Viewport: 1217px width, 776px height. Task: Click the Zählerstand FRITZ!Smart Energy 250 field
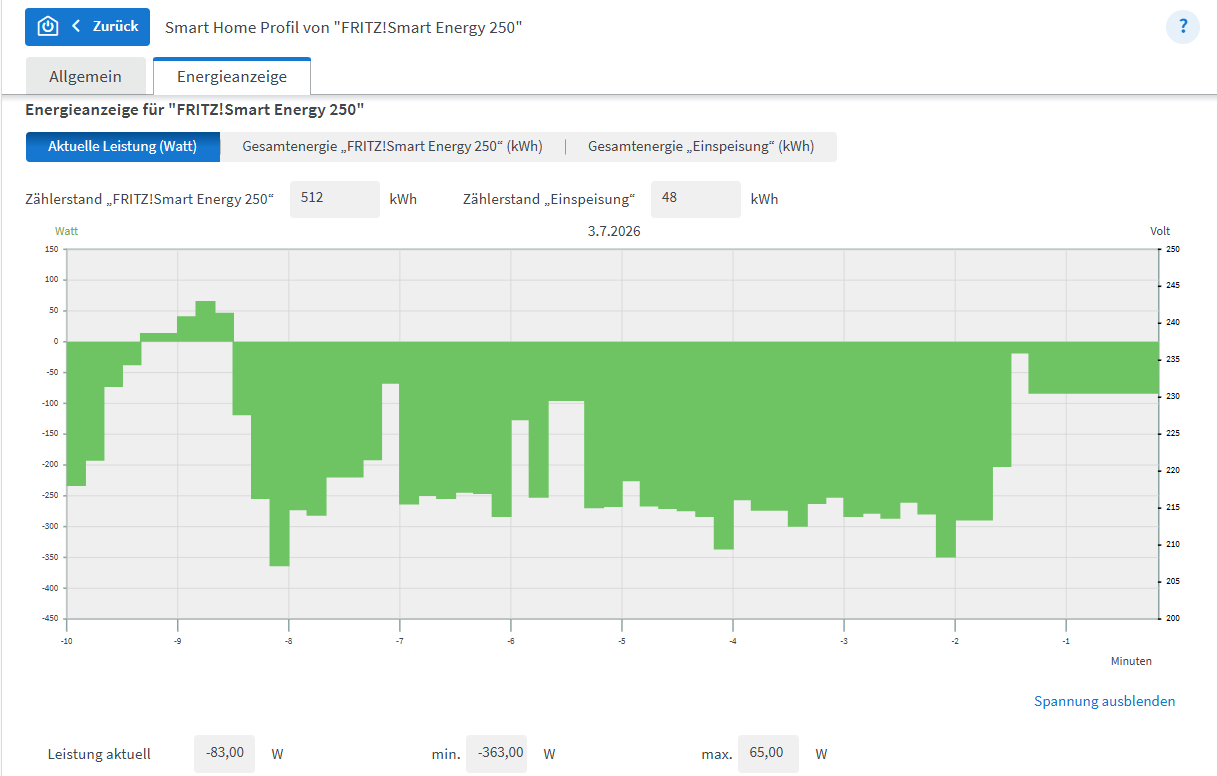click(x=335, y=199)
